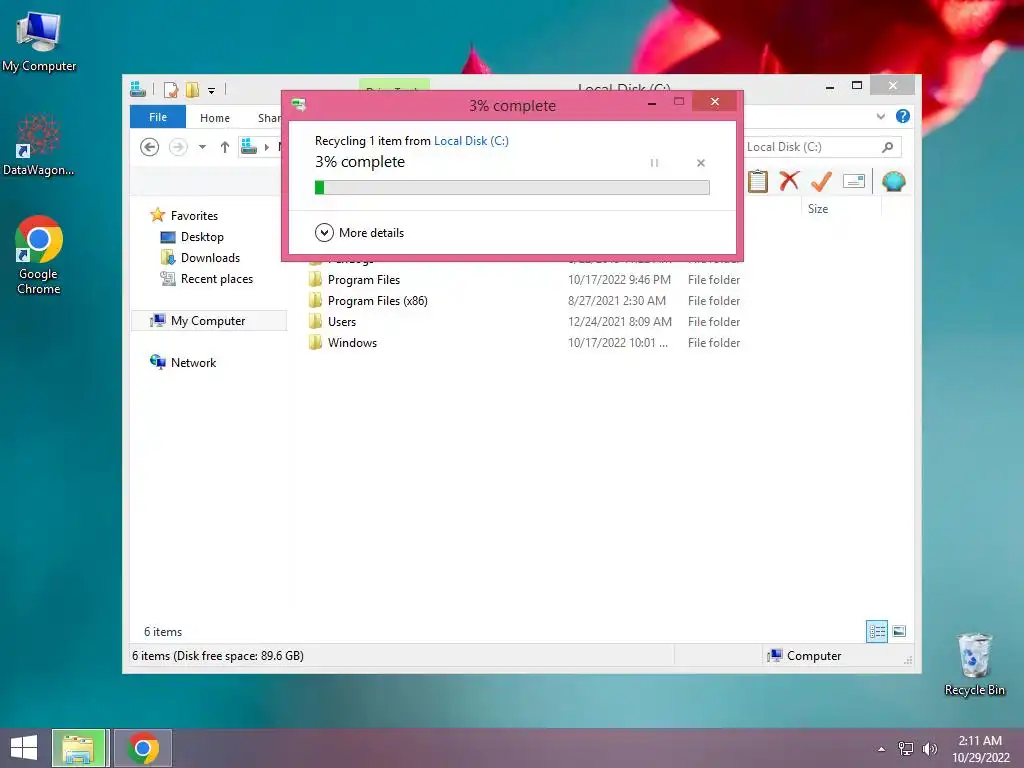Open the Recycle Bin on the desktop
Image resolution: width=1024 pixels, height=768 pixels.
point(974,664)
